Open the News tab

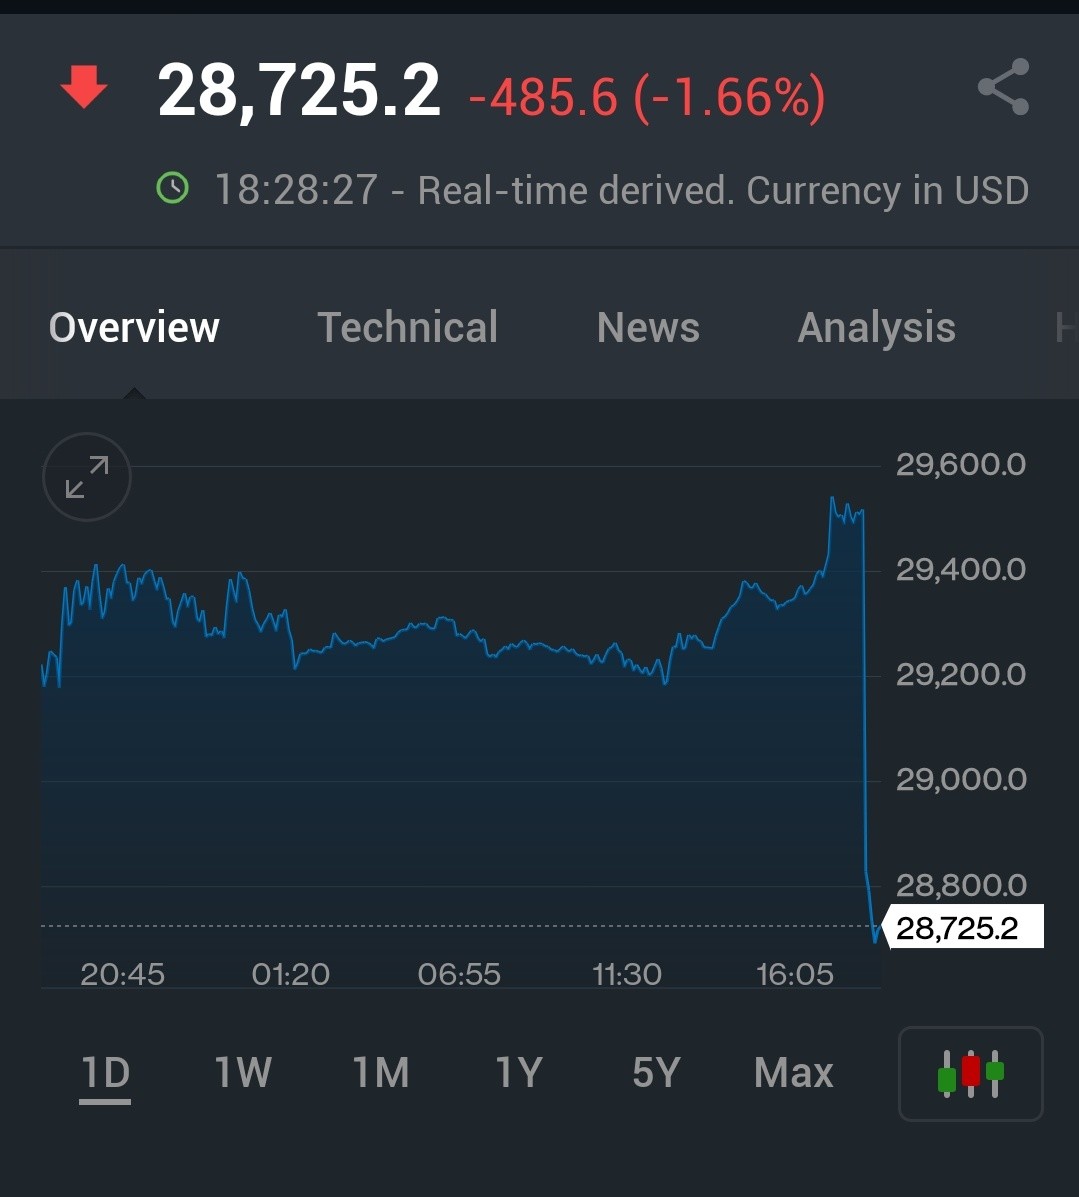648,327
